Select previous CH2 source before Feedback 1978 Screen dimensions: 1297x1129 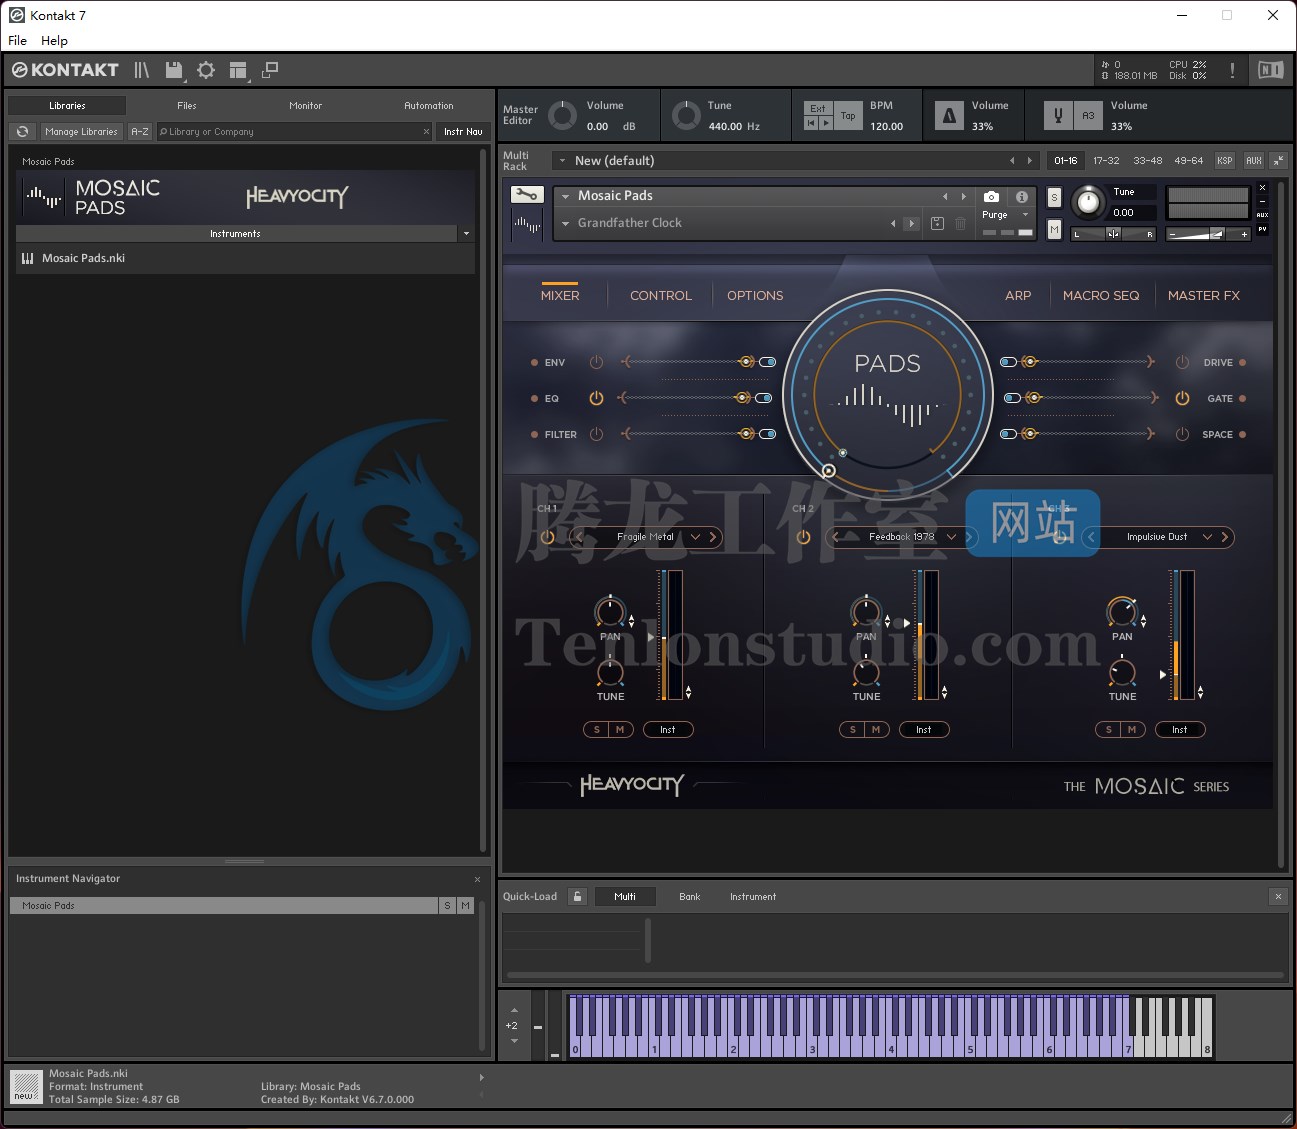point(836,537)
